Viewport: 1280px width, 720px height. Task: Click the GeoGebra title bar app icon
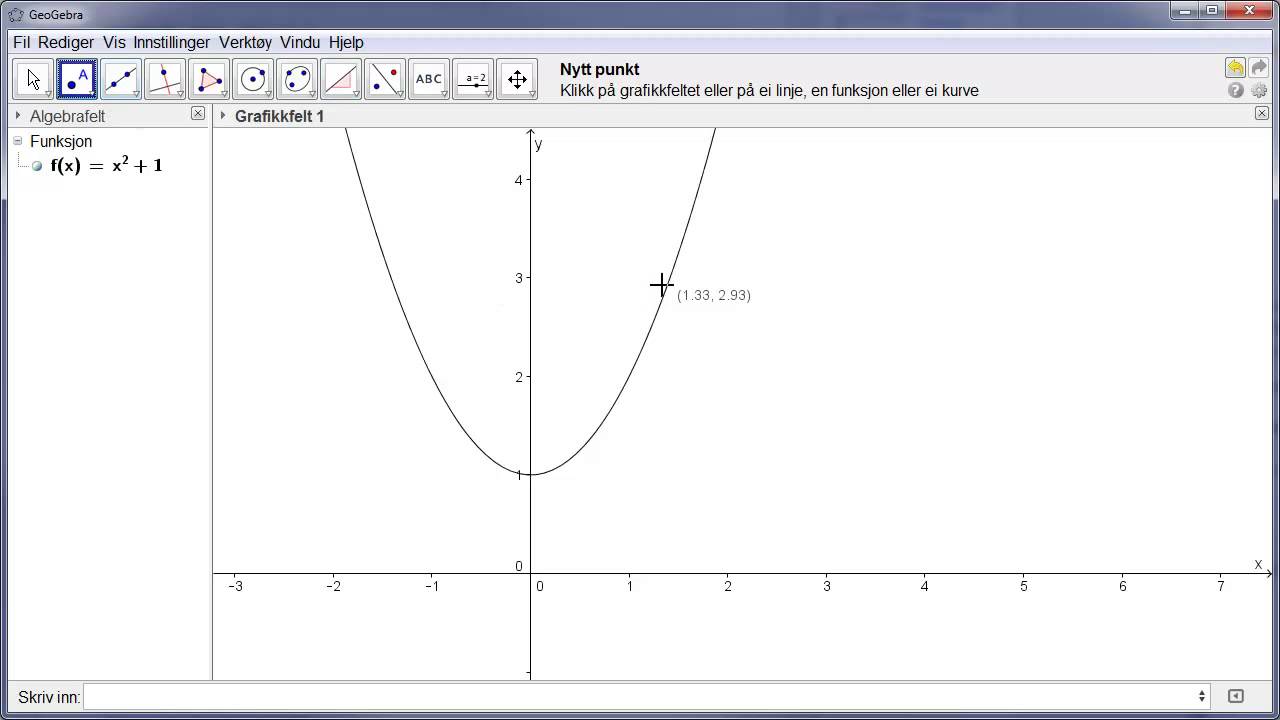tap(16, 14)
